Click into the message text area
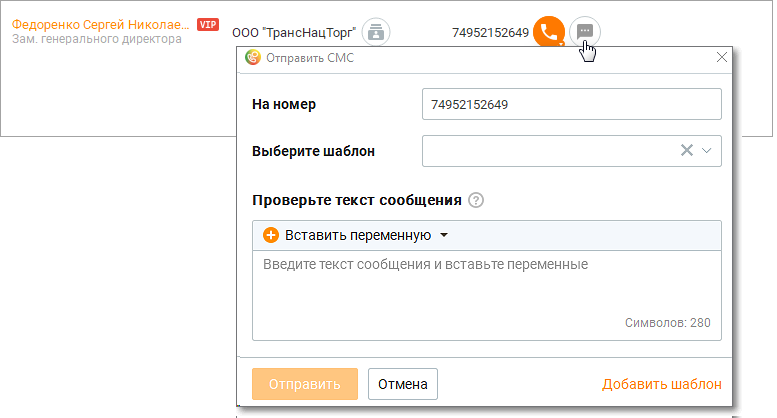The image size is (777, 418). [487, 295]
